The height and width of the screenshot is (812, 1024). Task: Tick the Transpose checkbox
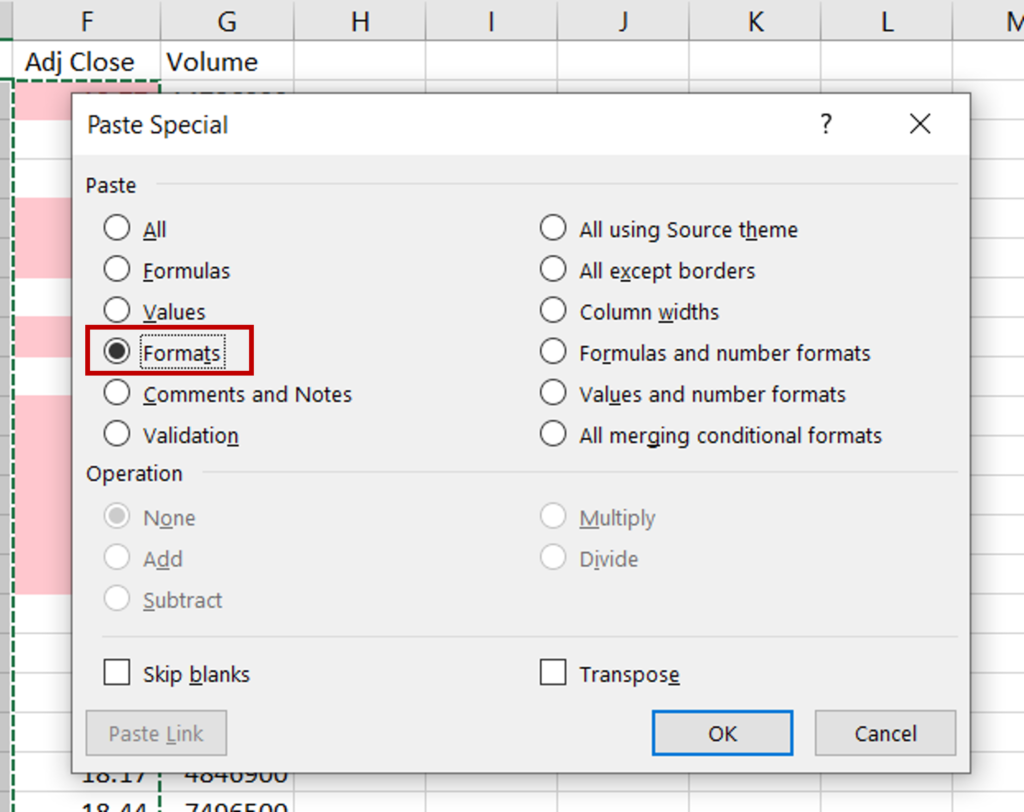(553, 672)
